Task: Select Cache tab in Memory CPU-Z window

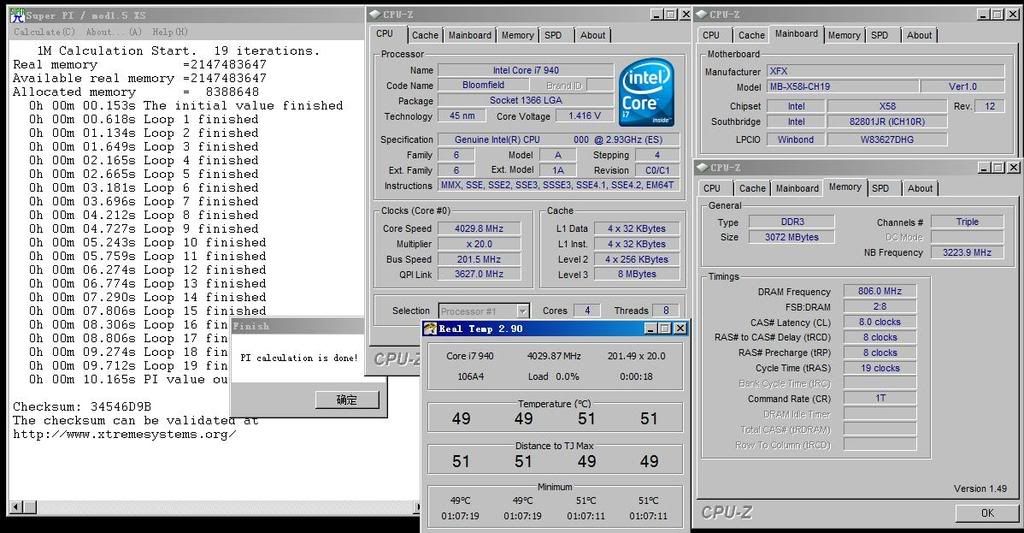Action: coord(752,188)
